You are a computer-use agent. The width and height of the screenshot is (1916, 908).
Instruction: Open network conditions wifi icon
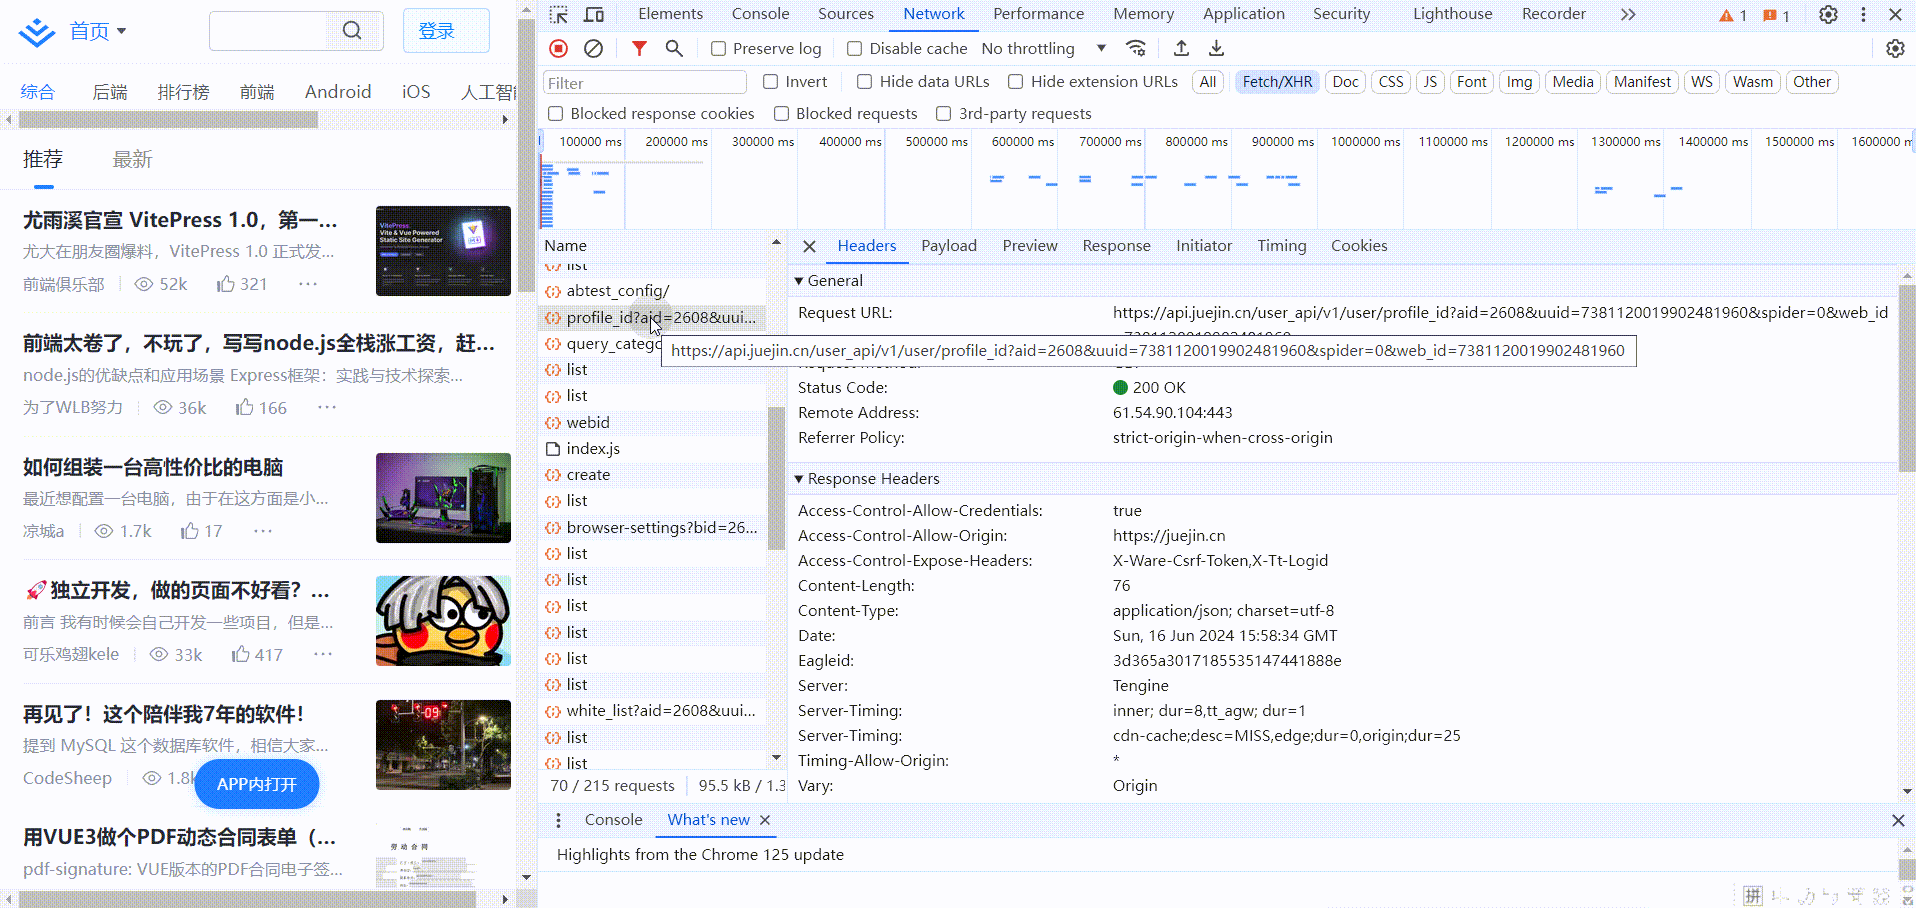click(1136, 48)
